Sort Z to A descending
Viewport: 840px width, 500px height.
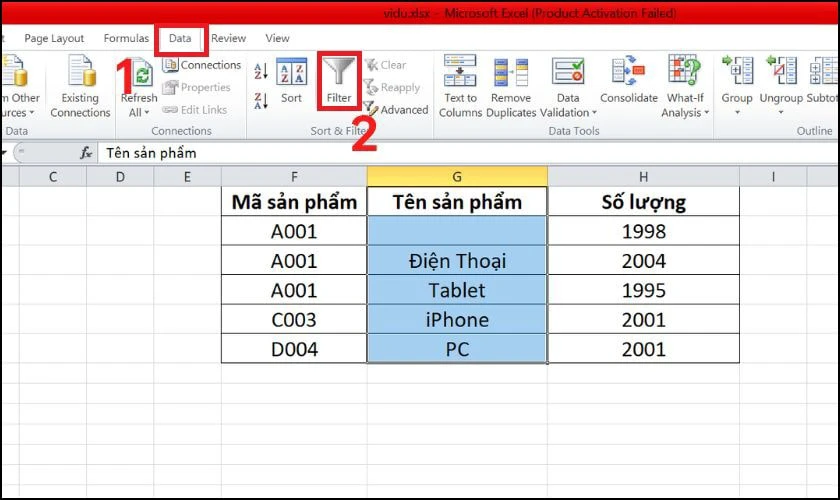click(x=261, y=101)
